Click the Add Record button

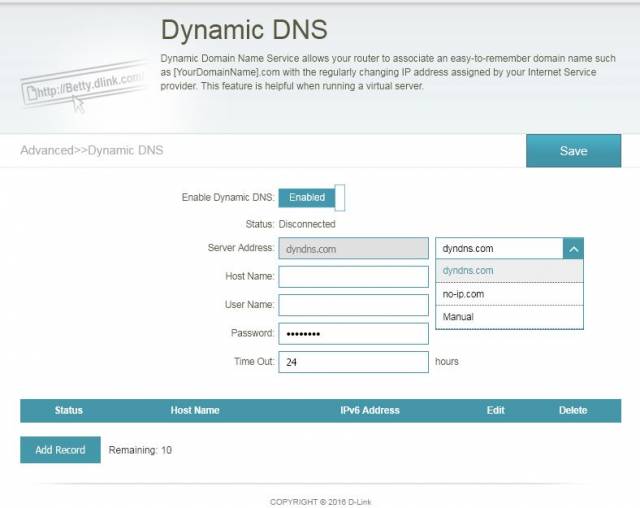click(x=59, y=450)
